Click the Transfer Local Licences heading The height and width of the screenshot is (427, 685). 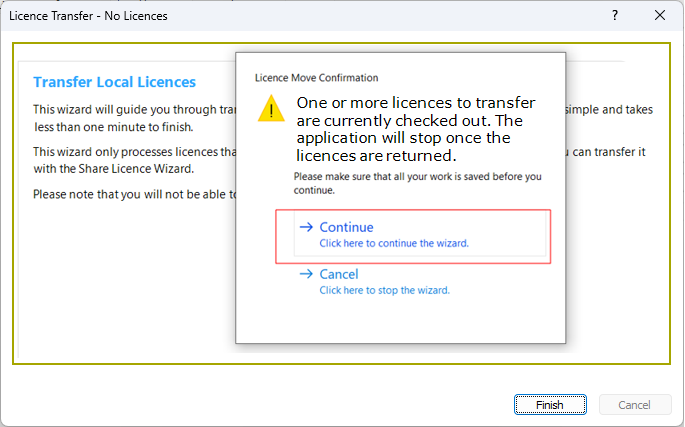click(x=114, y=82)
